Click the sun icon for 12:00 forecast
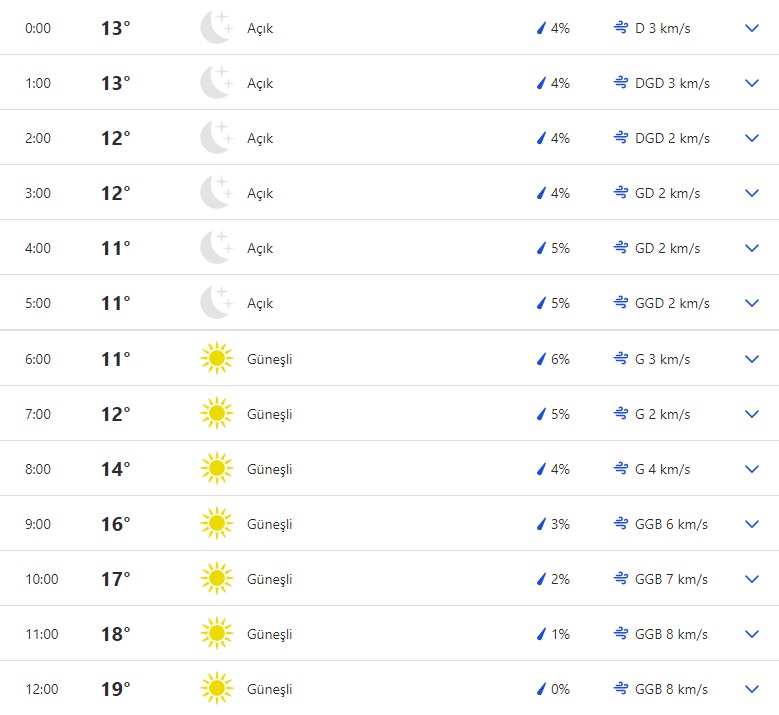Viewport: 779px width, 715px height. coord(216,689)
